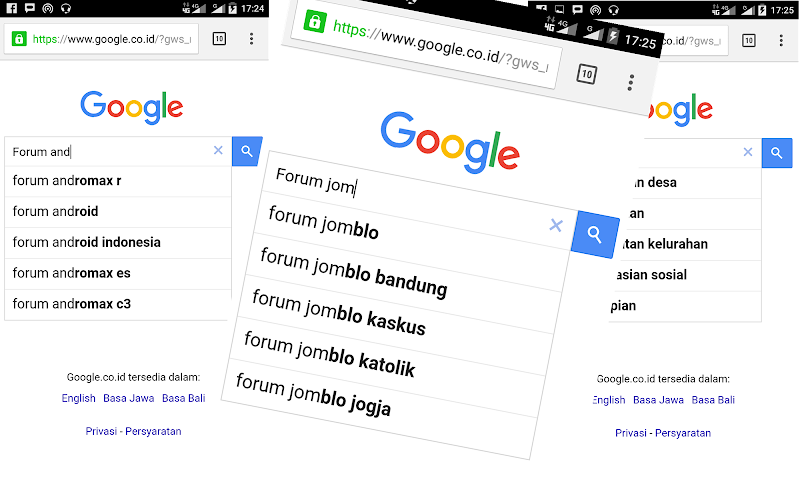Tap the left browser's google.co.id address bar
The width and height of the screenshot is (800, 480).
pyautogui.click(x=101, y=39)
